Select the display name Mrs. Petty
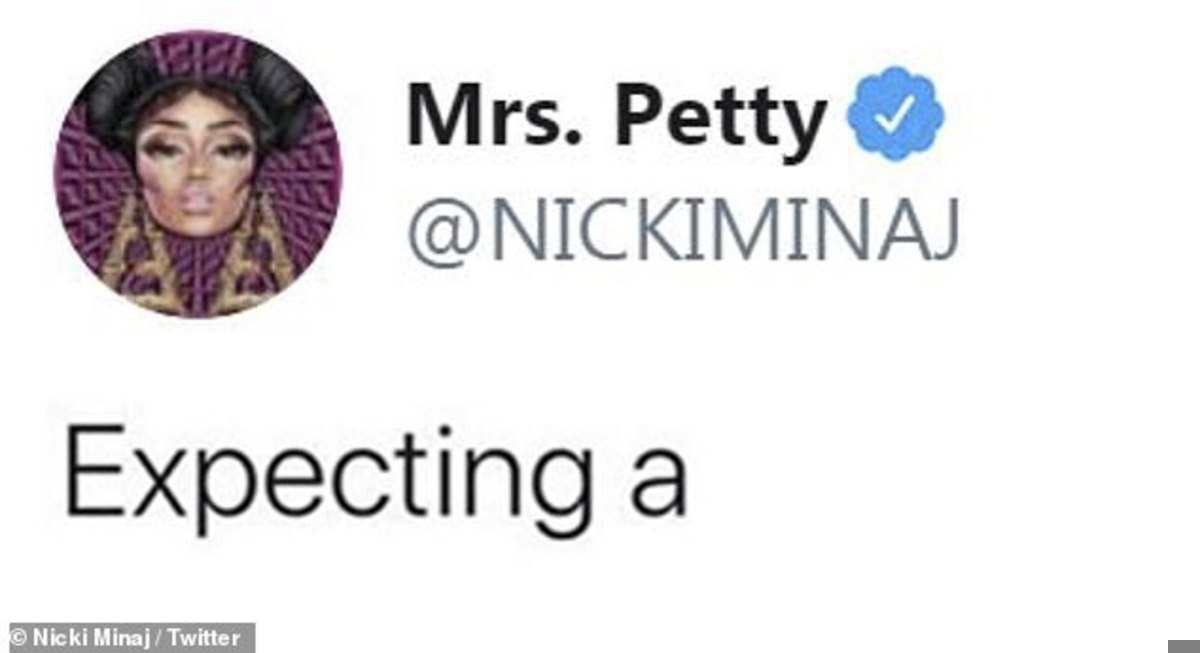 [616, 117]
